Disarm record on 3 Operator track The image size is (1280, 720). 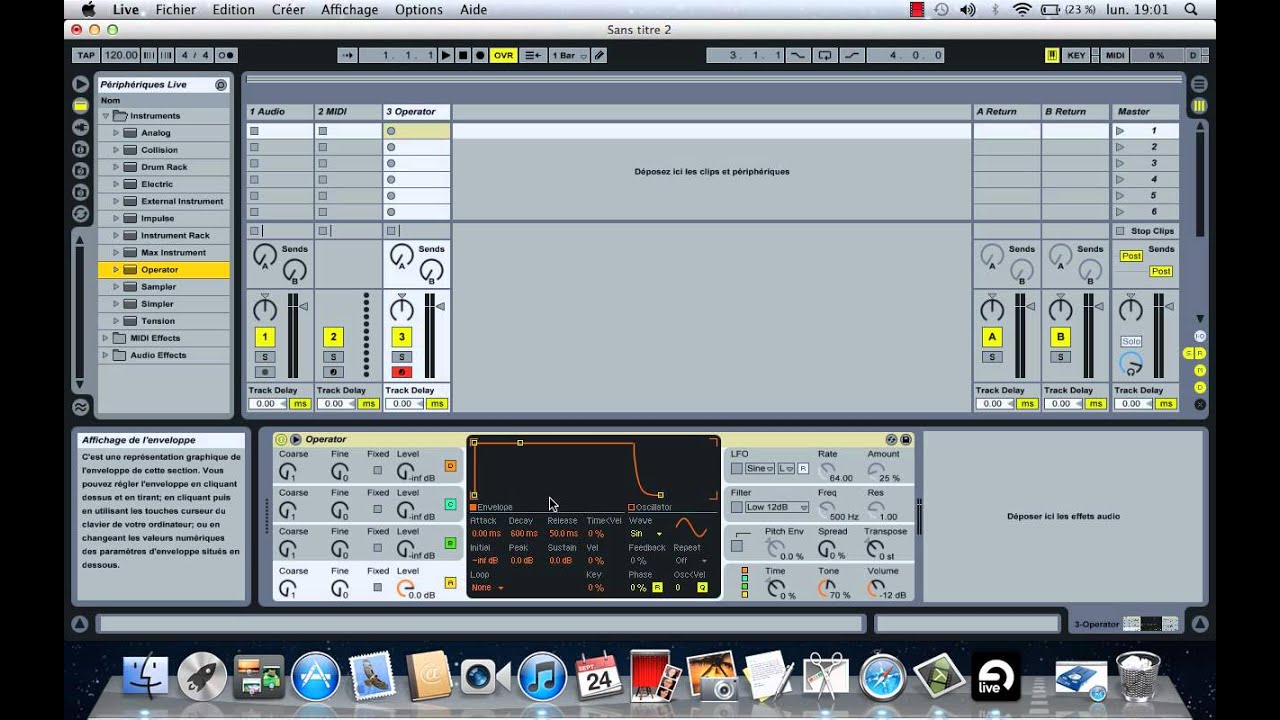coord(402,372)
